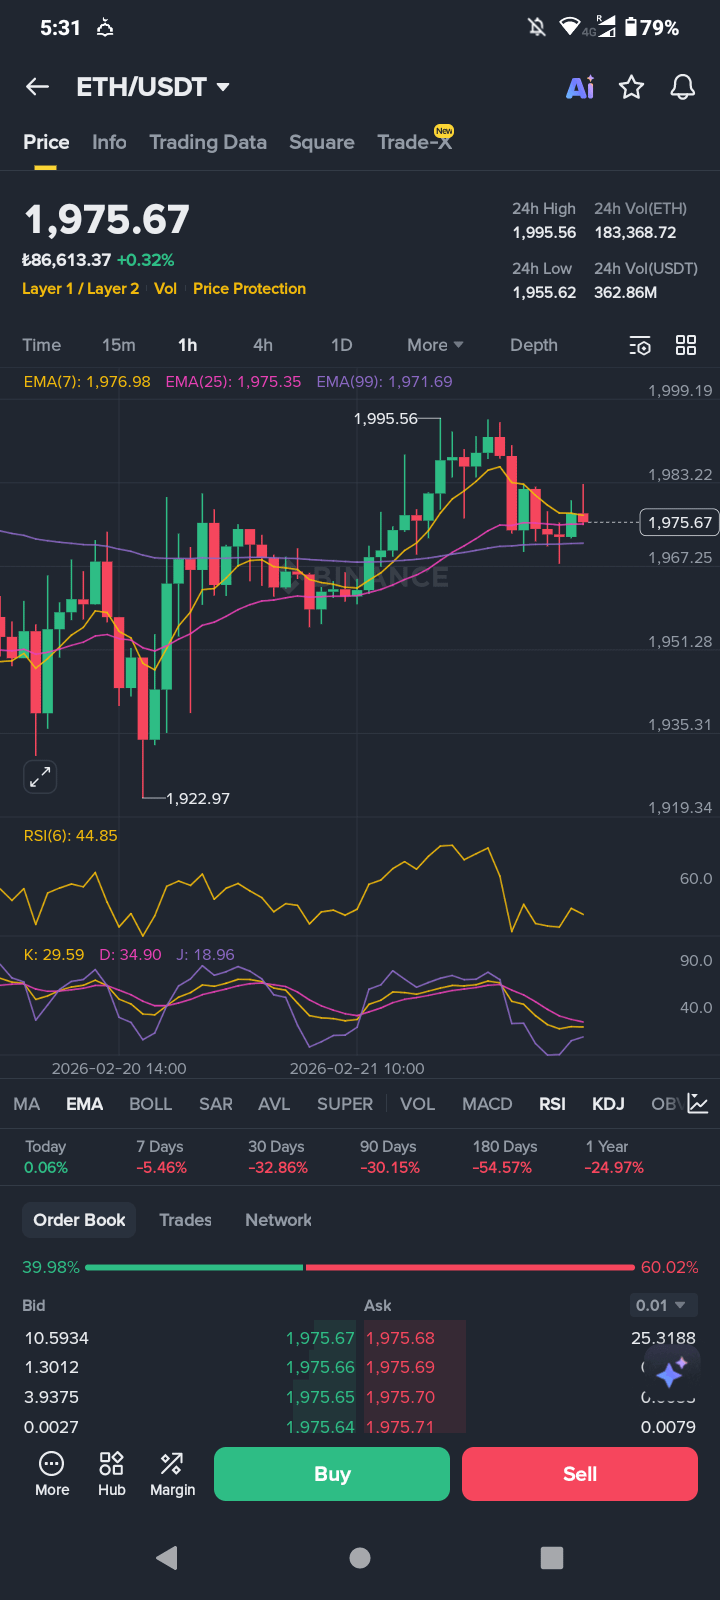The width and height of the screenshot is (720, 1600).
Task: Switch to Depth chart view
Action: click(534, 345)
